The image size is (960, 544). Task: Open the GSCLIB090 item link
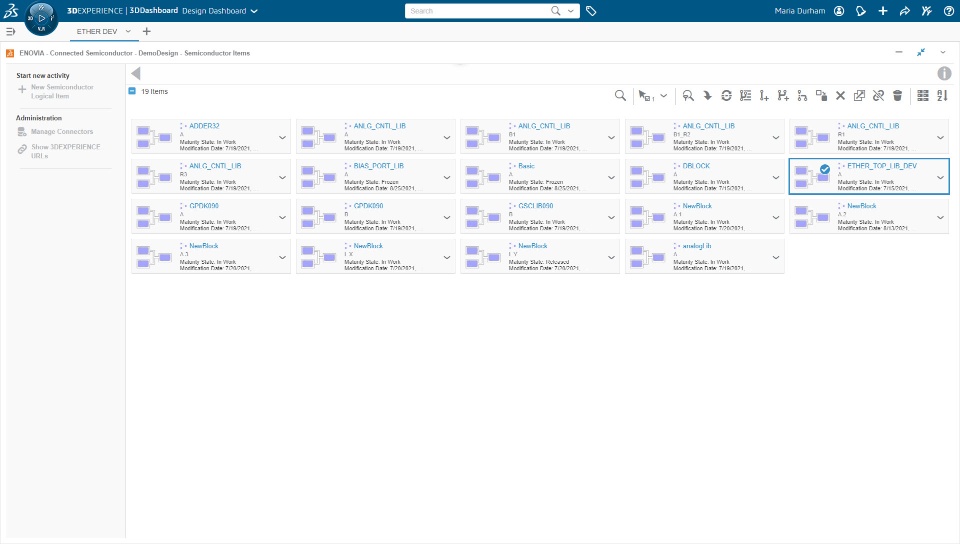click(536, 206)
